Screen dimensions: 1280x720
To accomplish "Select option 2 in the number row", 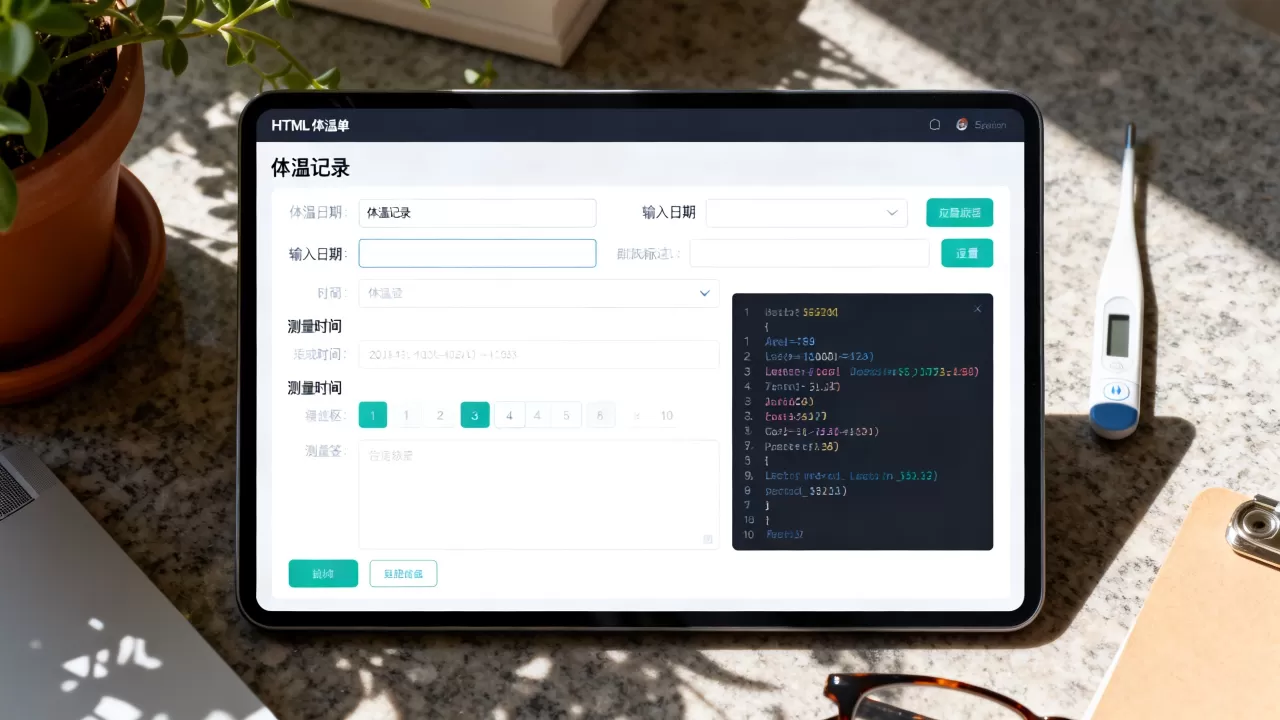I will pos(440,415).
